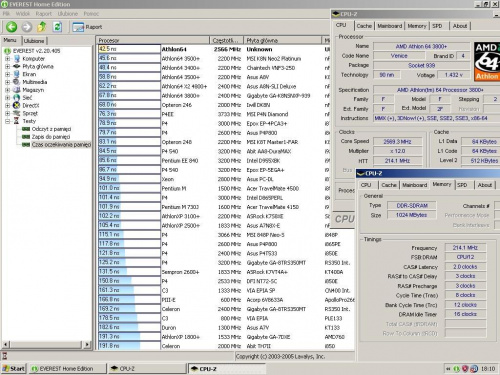This screenshot has height=375, width=500.
Task: Open SPD tab in lower CPU-Z window
Action: click(x=462, y=185)
